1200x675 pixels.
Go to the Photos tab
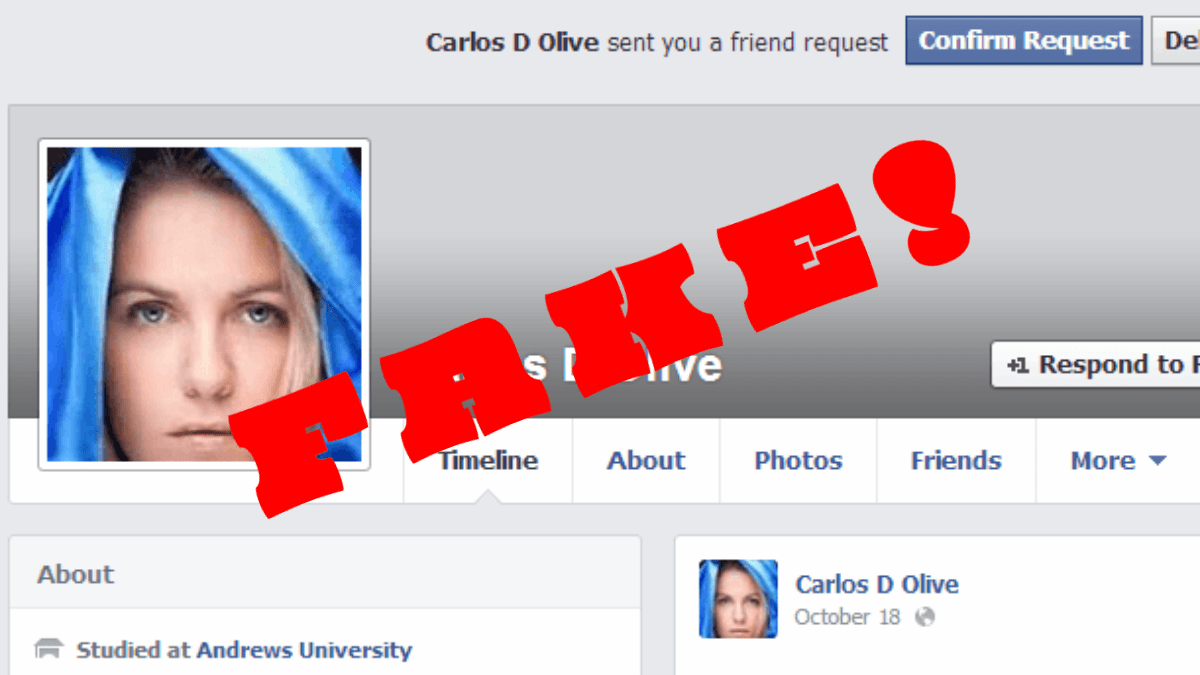click(x=798, y=461)
